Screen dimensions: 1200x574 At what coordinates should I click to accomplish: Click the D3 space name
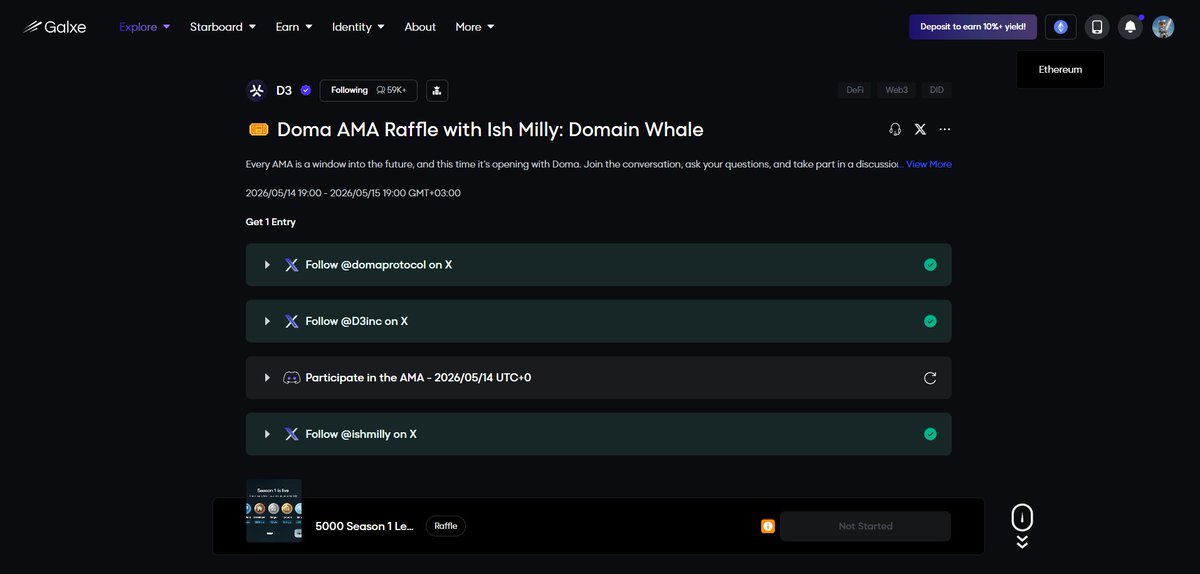pyautogui.click(x=284, y=90)
